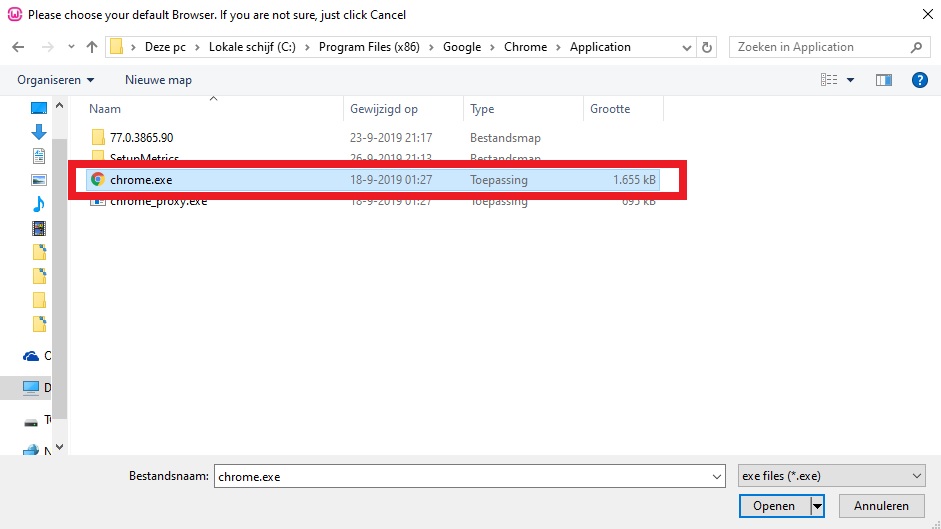Go up one folder level

[92, 47]
